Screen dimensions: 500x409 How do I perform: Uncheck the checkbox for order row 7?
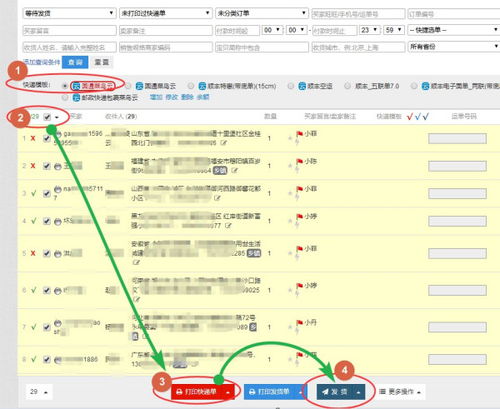(47, 327)
